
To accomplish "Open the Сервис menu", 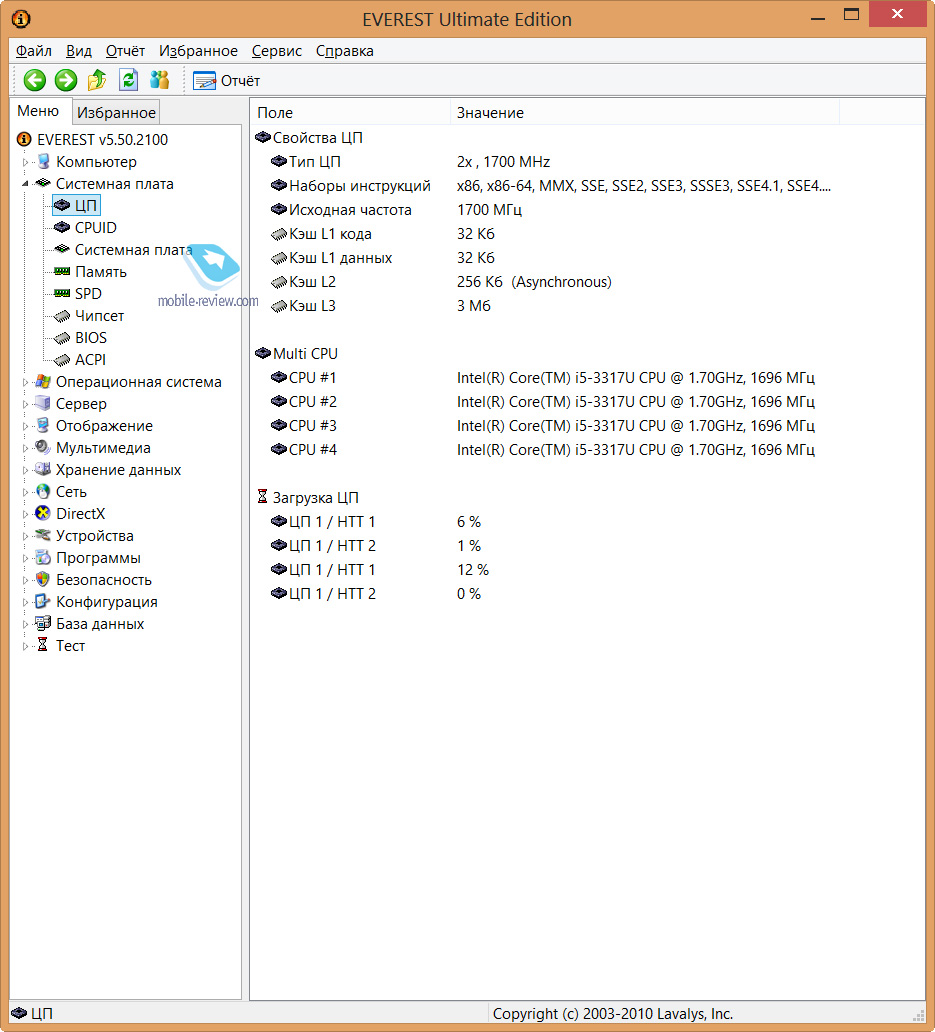I will pos(276,51).
